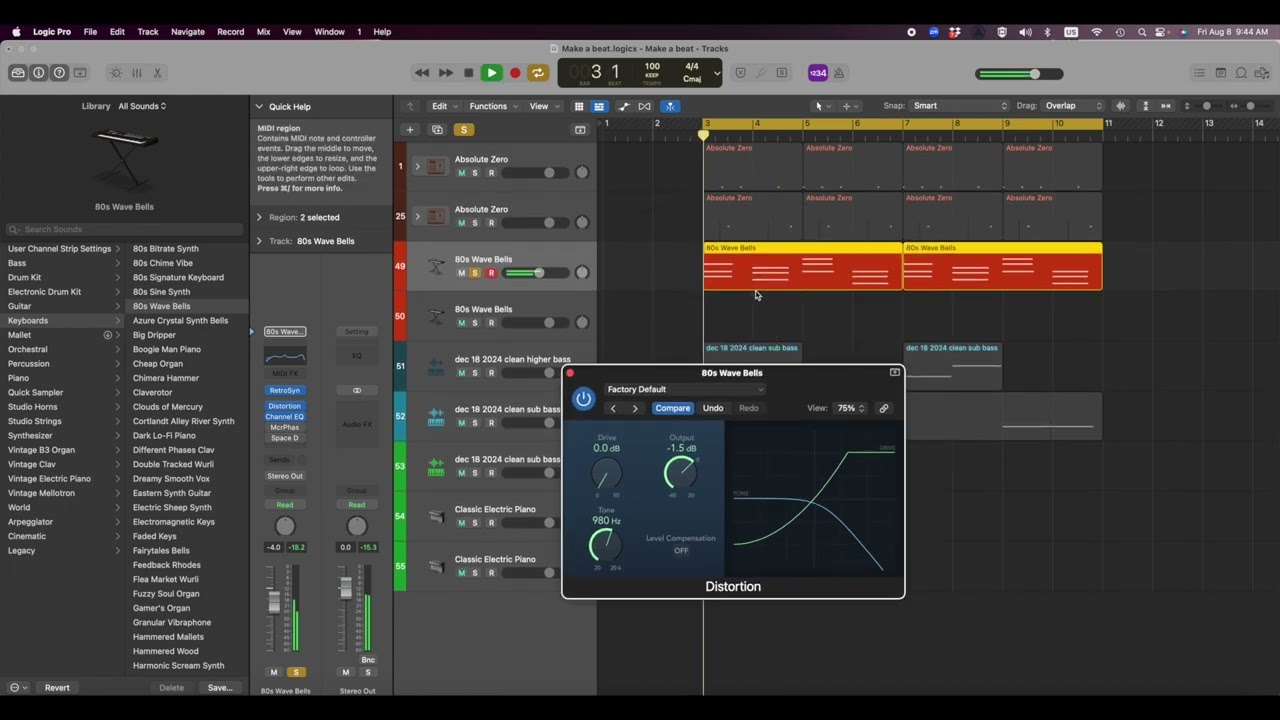Viewport: 1280px width, 720px height.
Task: Open the Window menu
Action: click(329, 32)
